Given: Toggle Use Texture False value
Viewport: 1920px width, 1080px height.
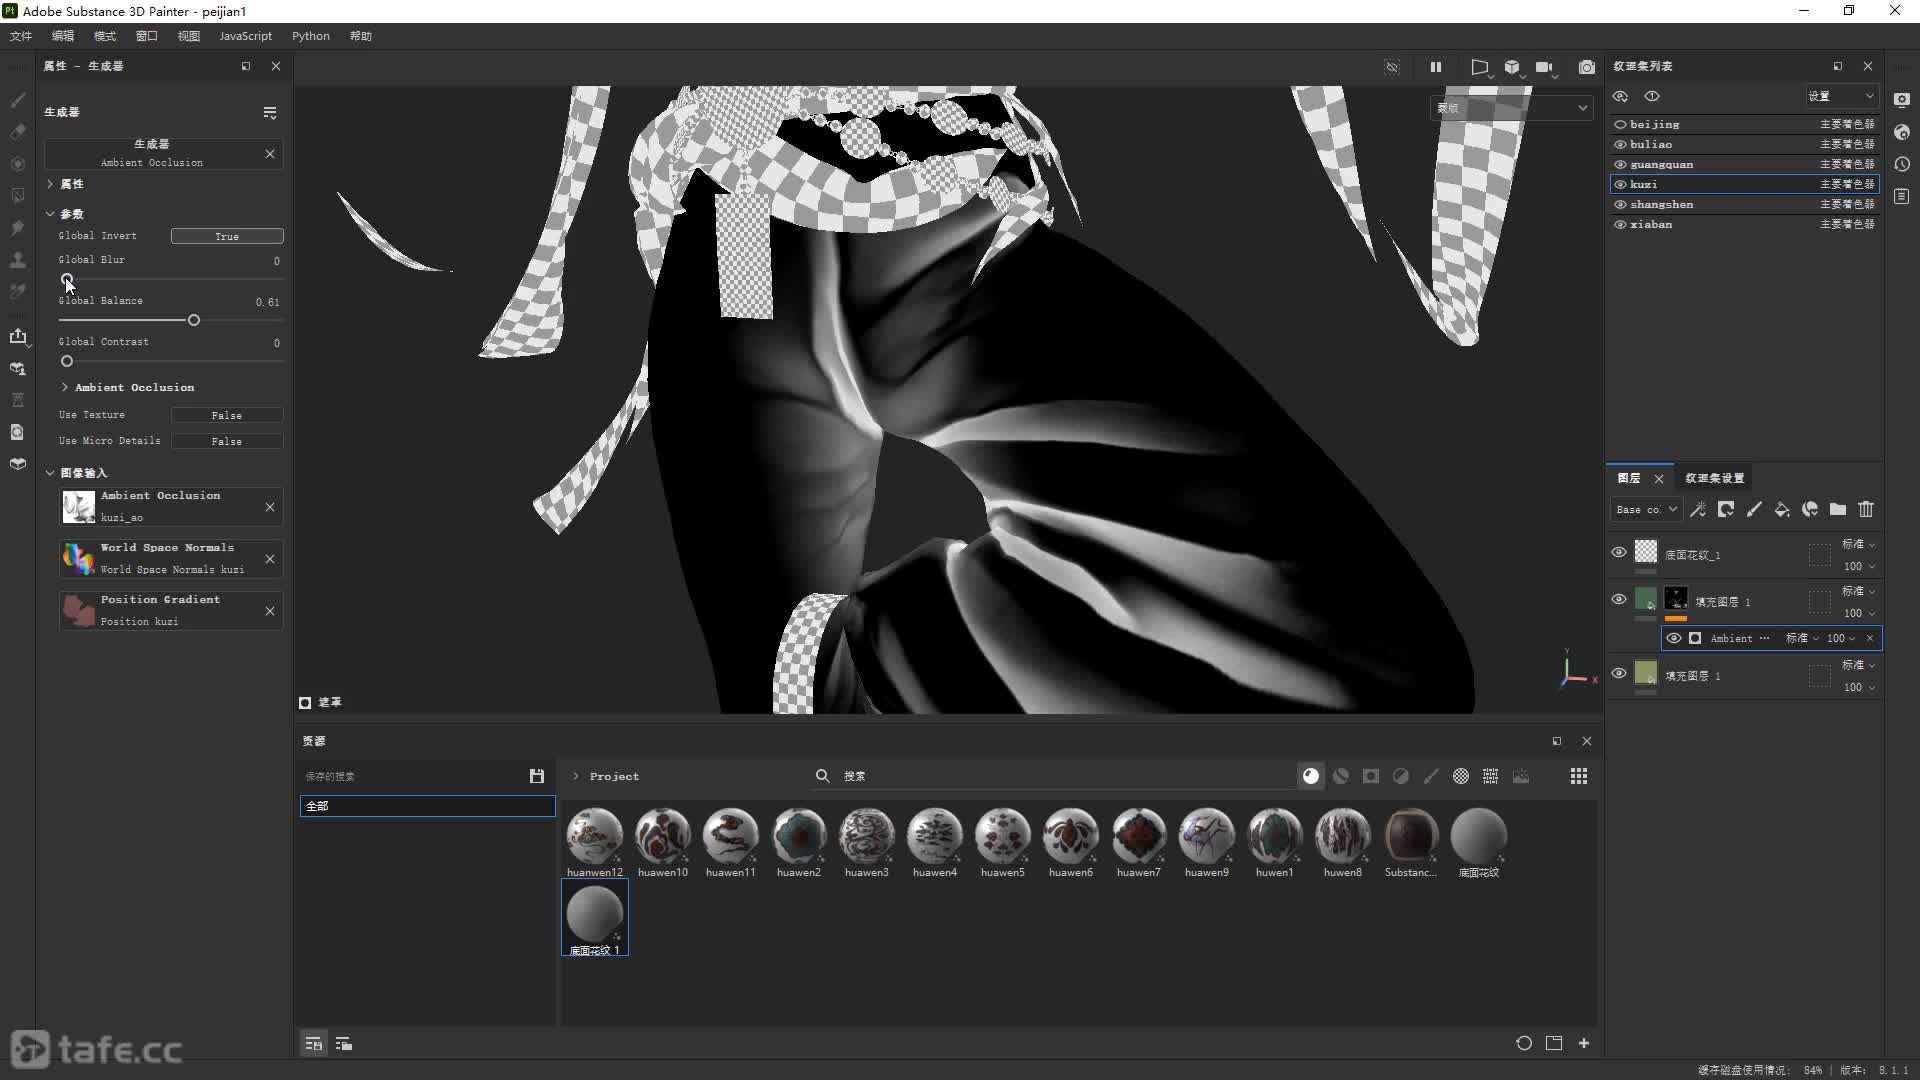Looking at the screenshot, I should pos(227,415).
